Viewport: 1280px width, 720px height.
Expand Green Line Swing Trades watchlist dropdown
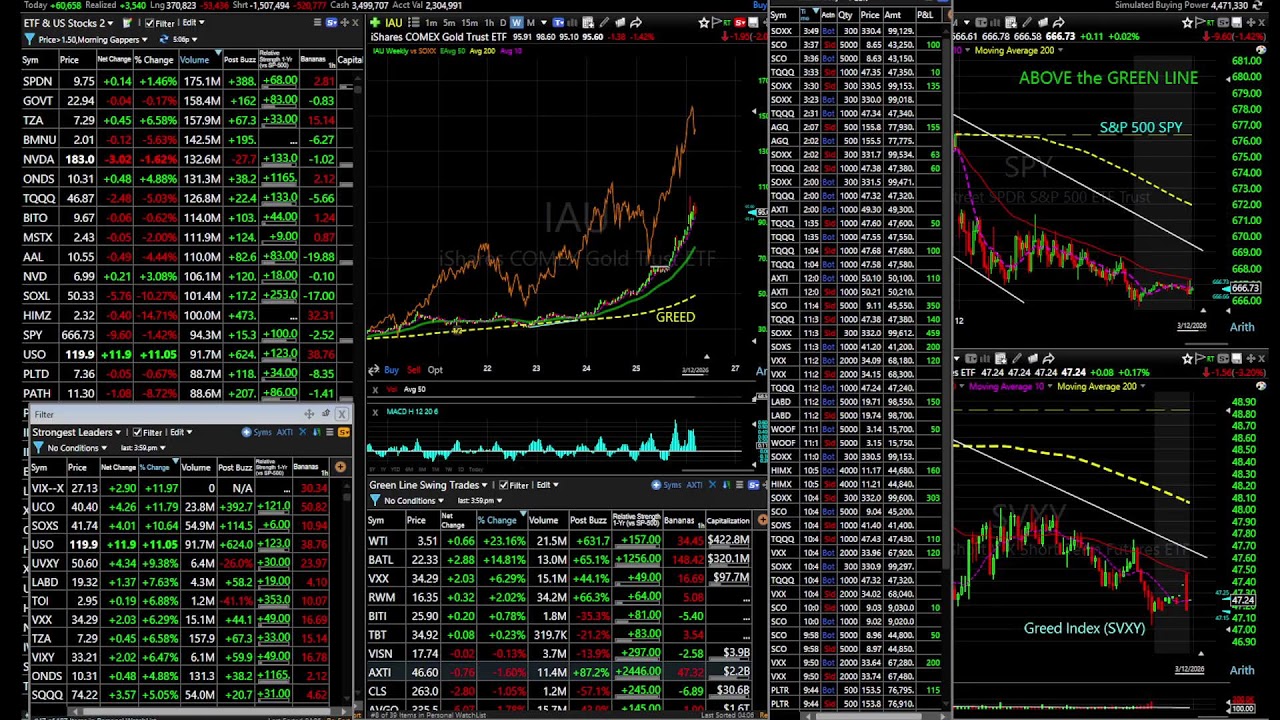[x=484, y=485]
